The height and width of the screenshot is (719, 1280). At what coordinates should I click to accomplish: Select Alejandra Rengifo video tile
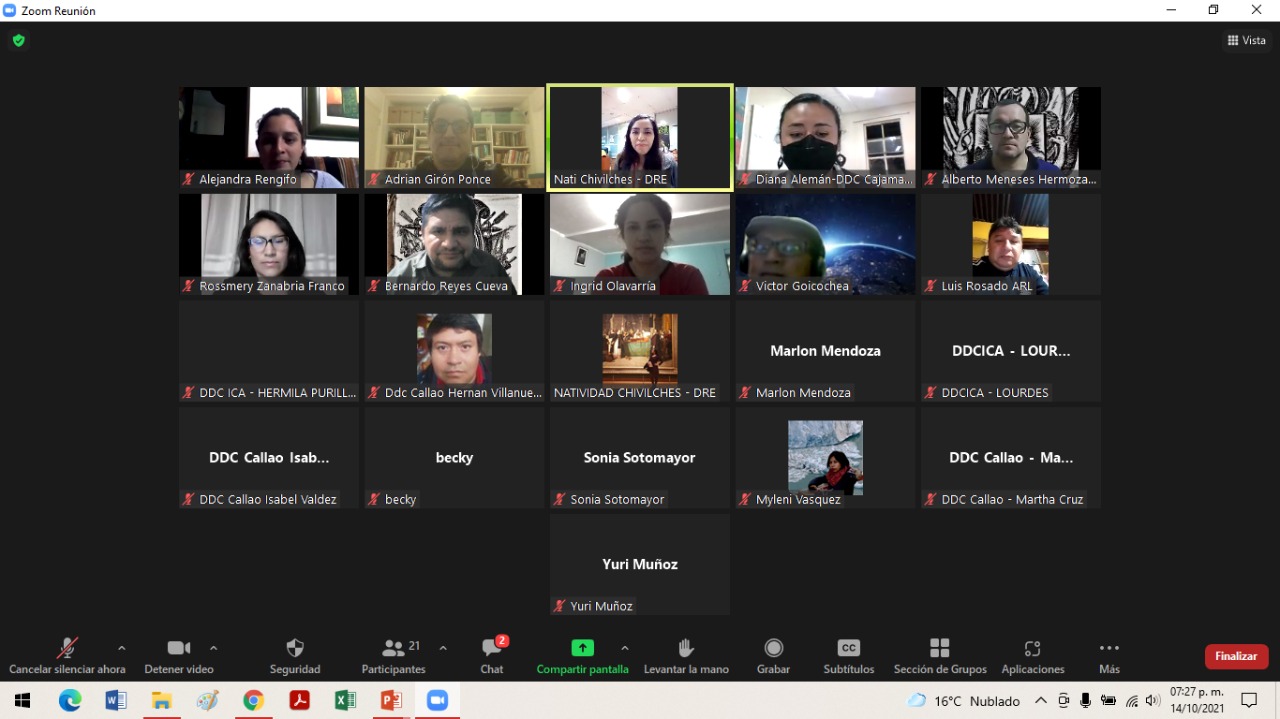(x=269, y=137)
